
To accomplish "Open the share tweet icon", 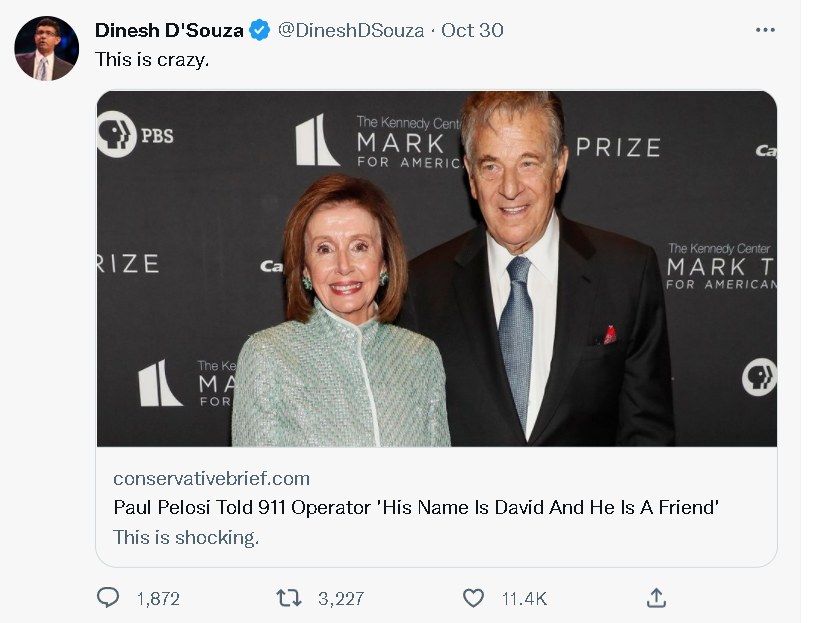I will point(656,598).
